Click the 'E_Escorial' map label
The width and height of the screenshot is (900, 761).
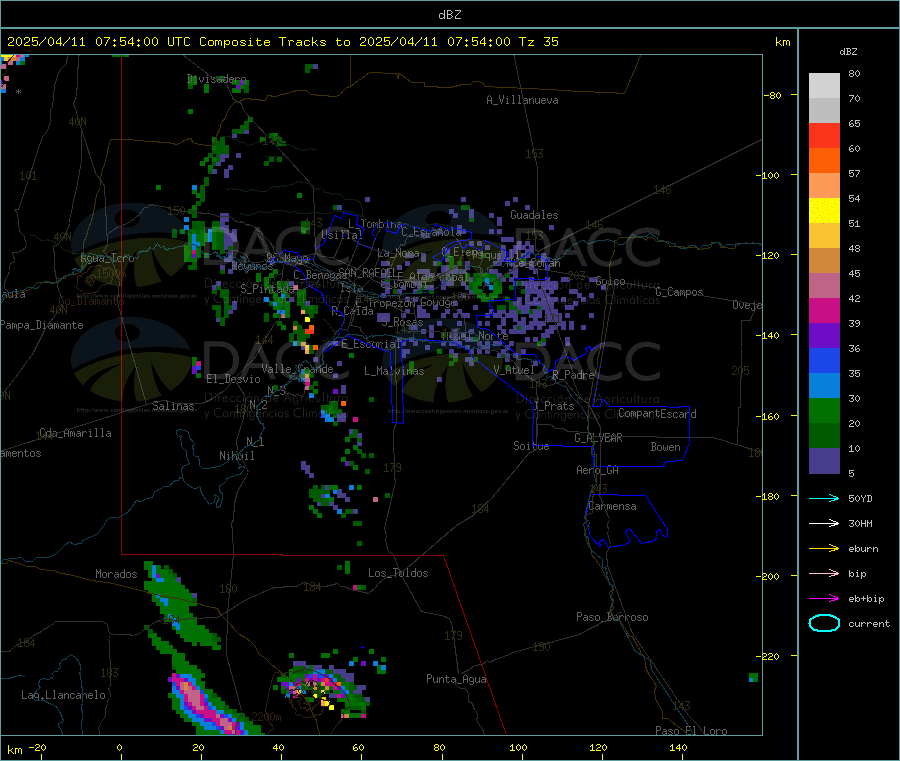[x=371, y=344]
